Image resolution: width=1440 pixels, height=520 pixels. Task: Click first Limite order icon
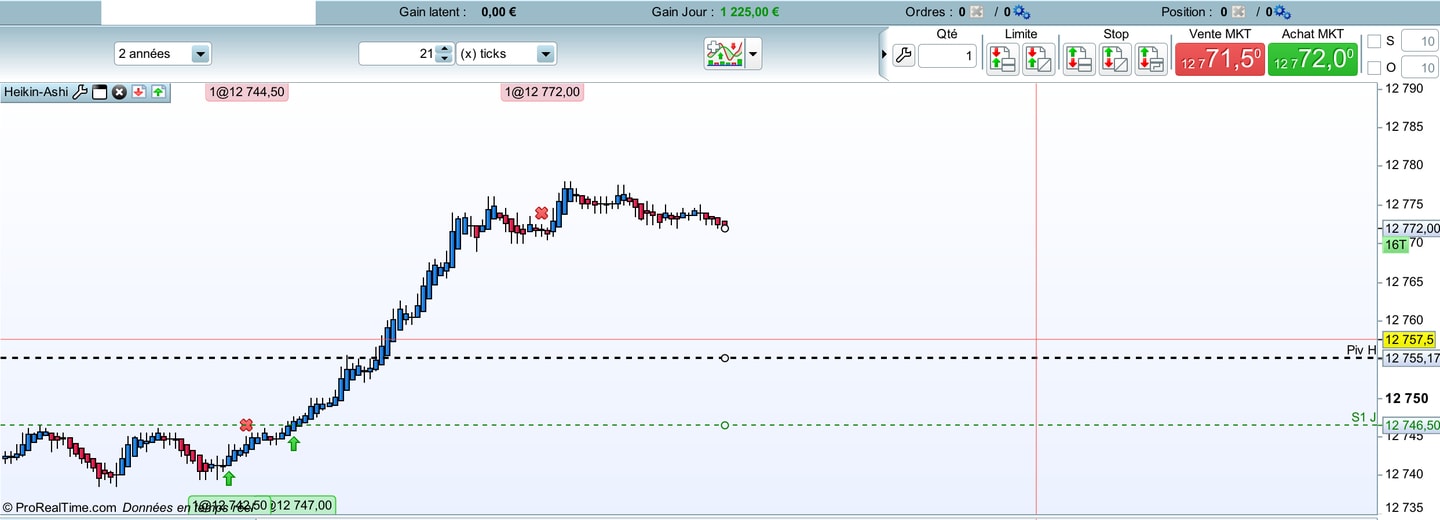(1003, 59)
